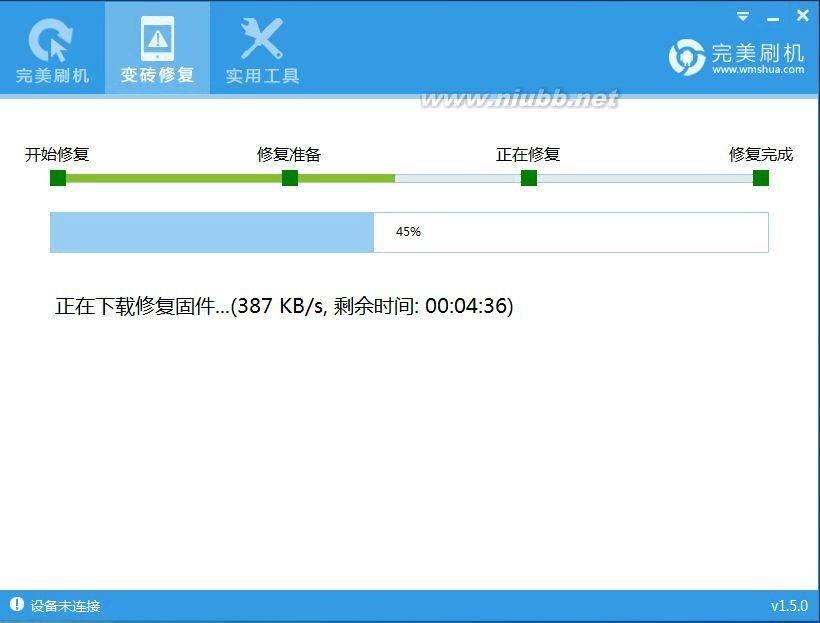The image size is (820, 623).
Task: Click the crossed wrench icon above 实用工具
Action: pyautogui.click(x=260, y=40)
